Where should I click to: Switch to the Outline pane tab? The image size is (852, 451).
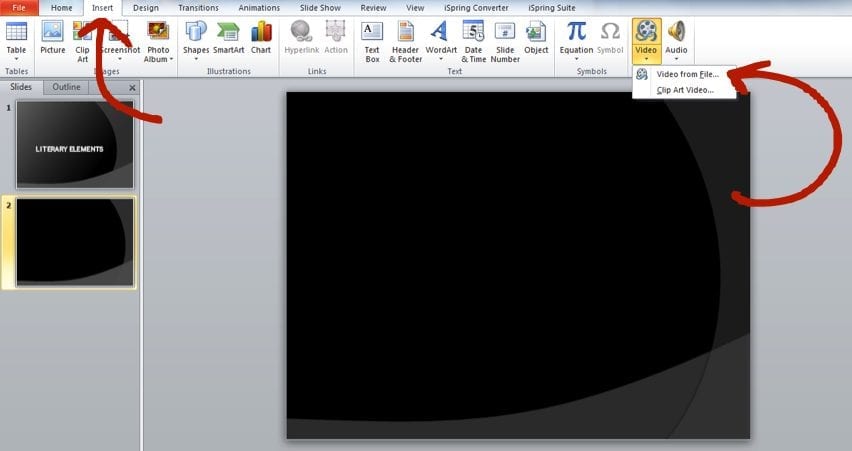[66, 87]
